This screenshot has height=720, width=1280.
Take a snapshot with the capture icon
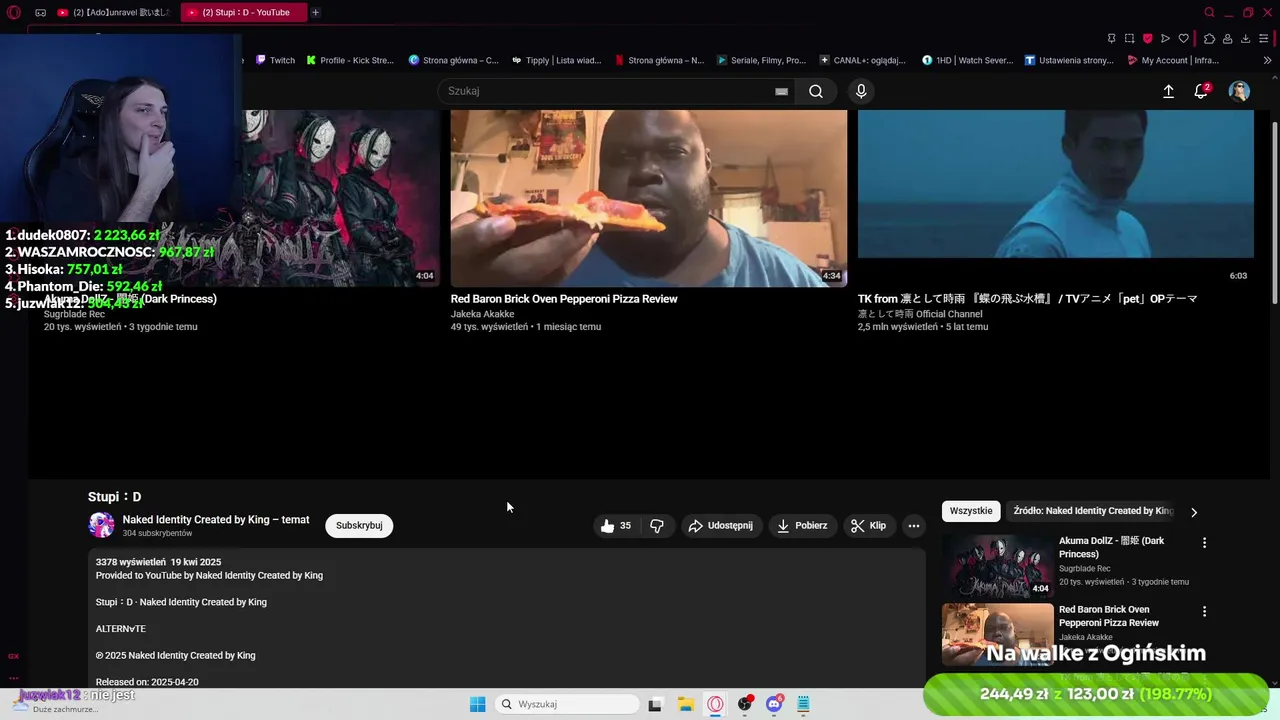point(1129,39)
